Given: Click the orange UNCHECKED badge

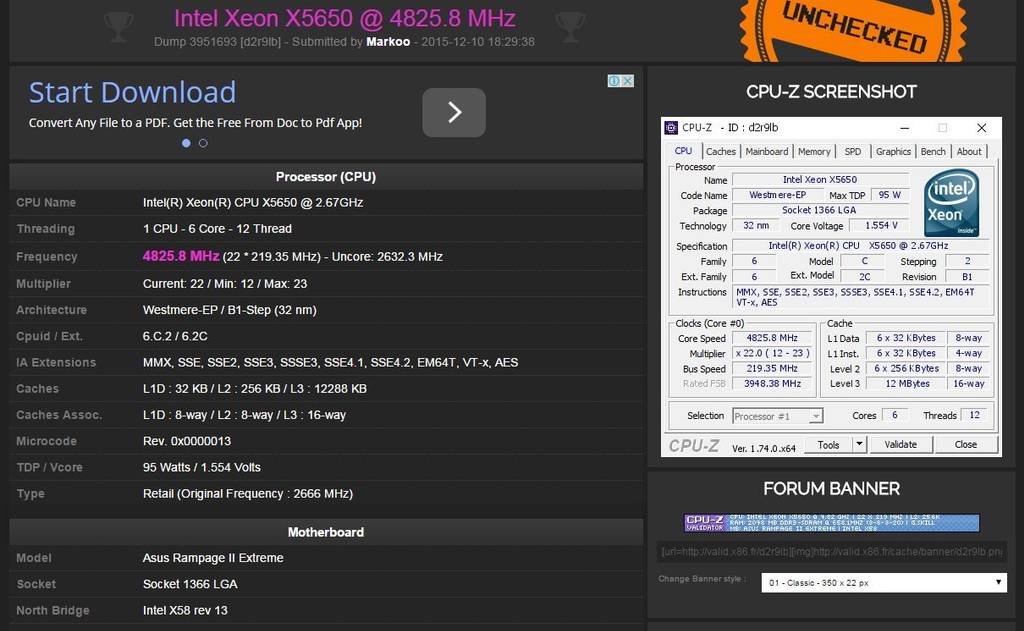Looking at the screenshot, I should point(853,29).
